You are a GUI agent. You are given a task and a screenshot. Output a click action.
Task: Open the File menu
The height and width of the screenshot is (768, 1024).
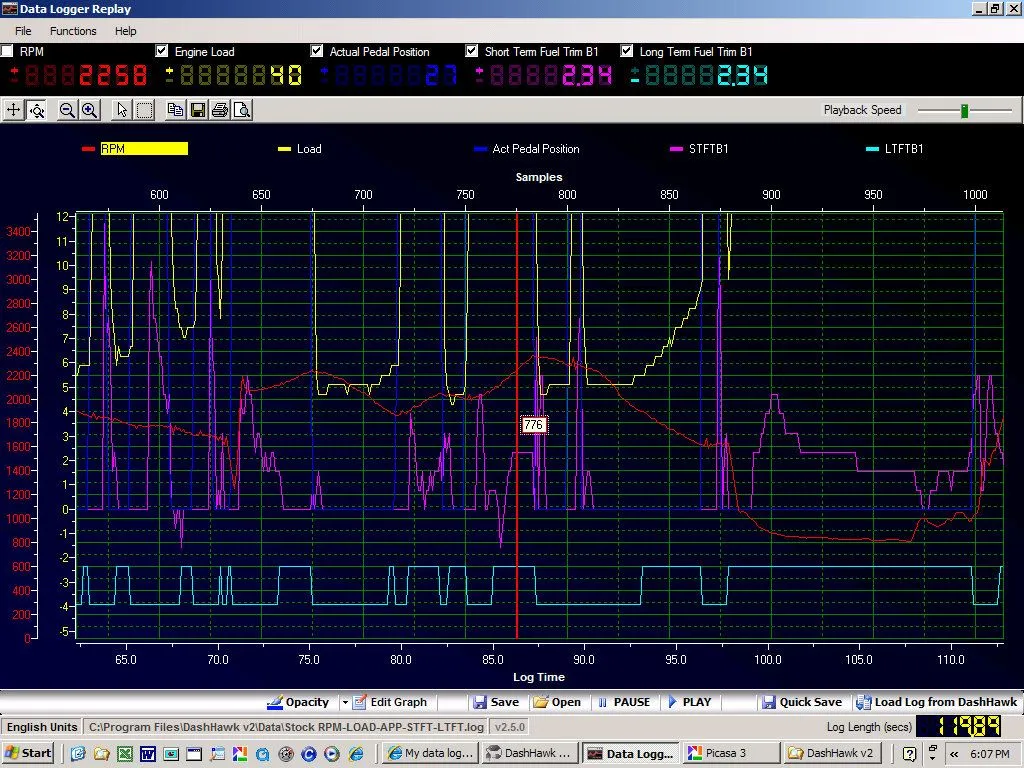point(22,31)
